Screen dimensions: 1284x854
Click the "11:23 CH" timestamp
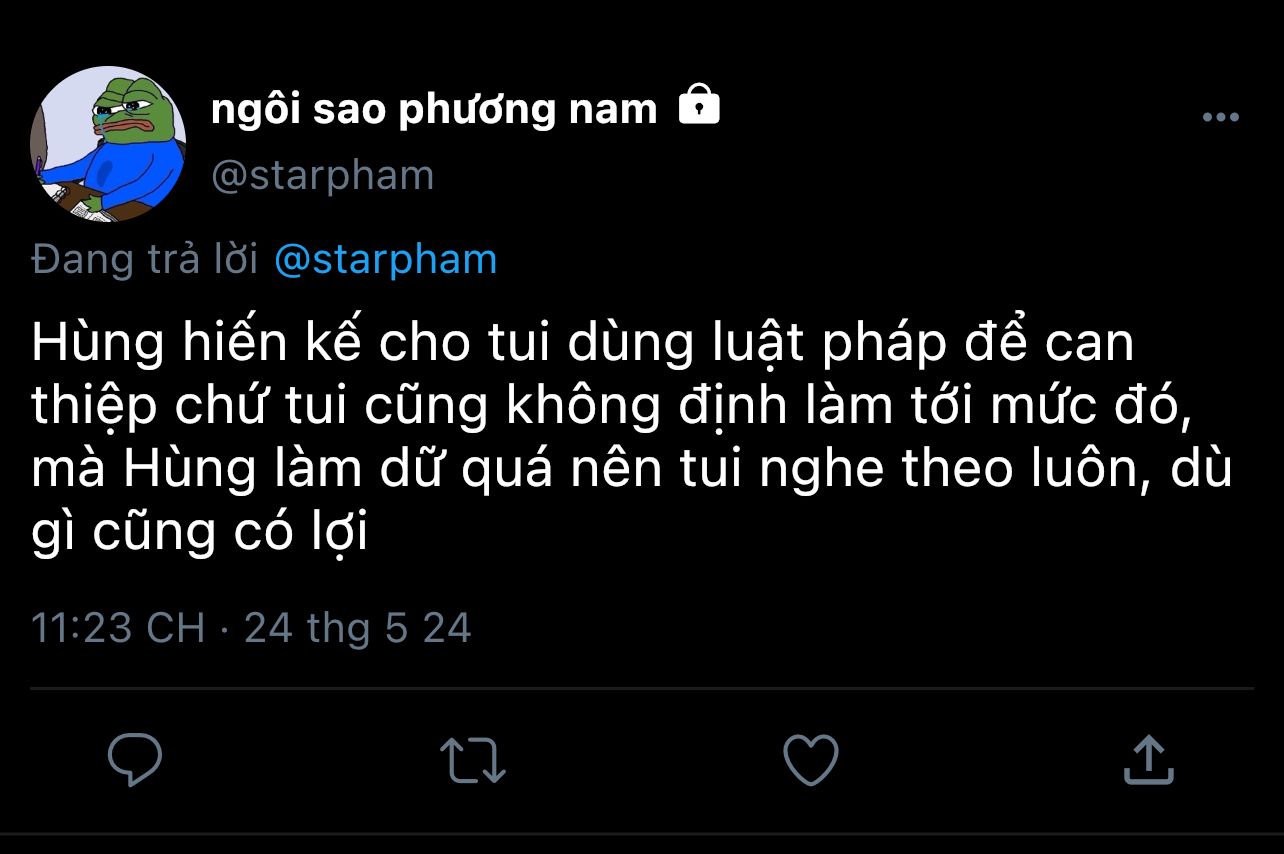[x=118, y=628]
